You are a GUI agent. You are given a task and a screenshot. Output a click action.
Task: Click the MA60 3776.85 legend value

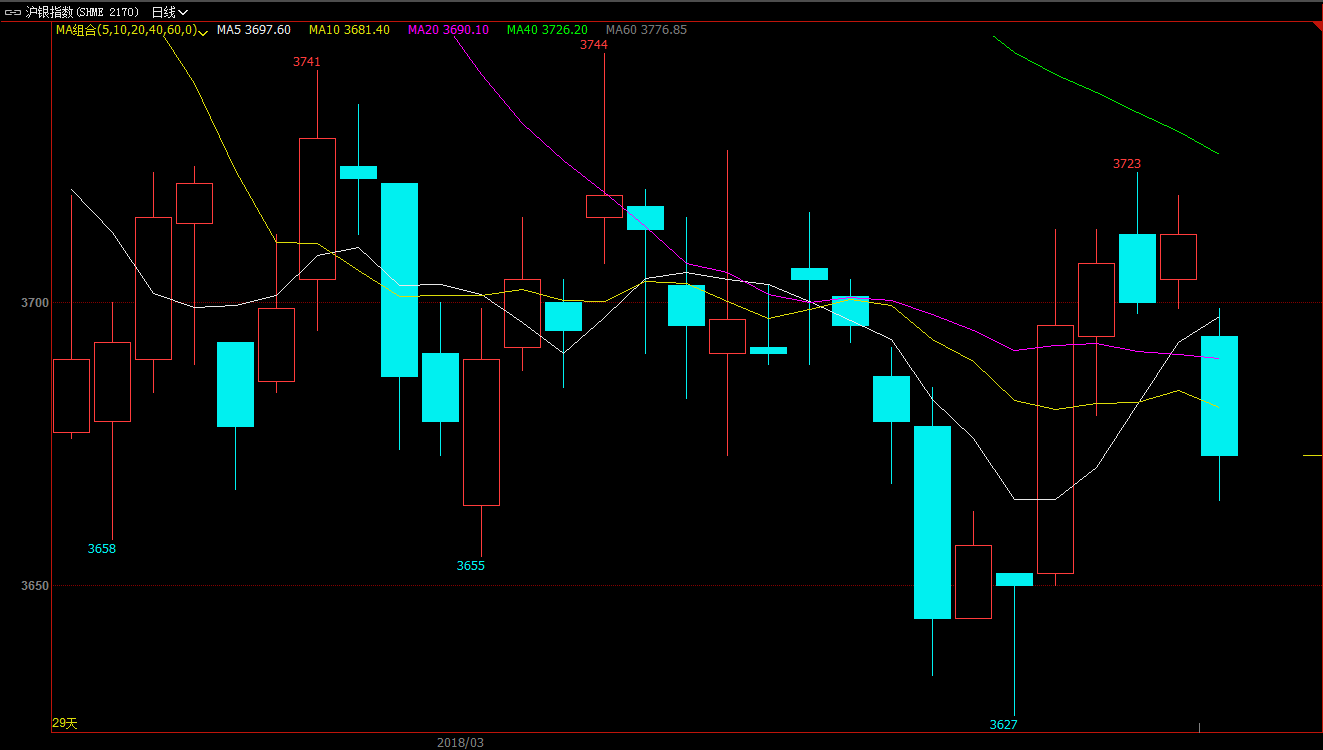pos(646,30)
